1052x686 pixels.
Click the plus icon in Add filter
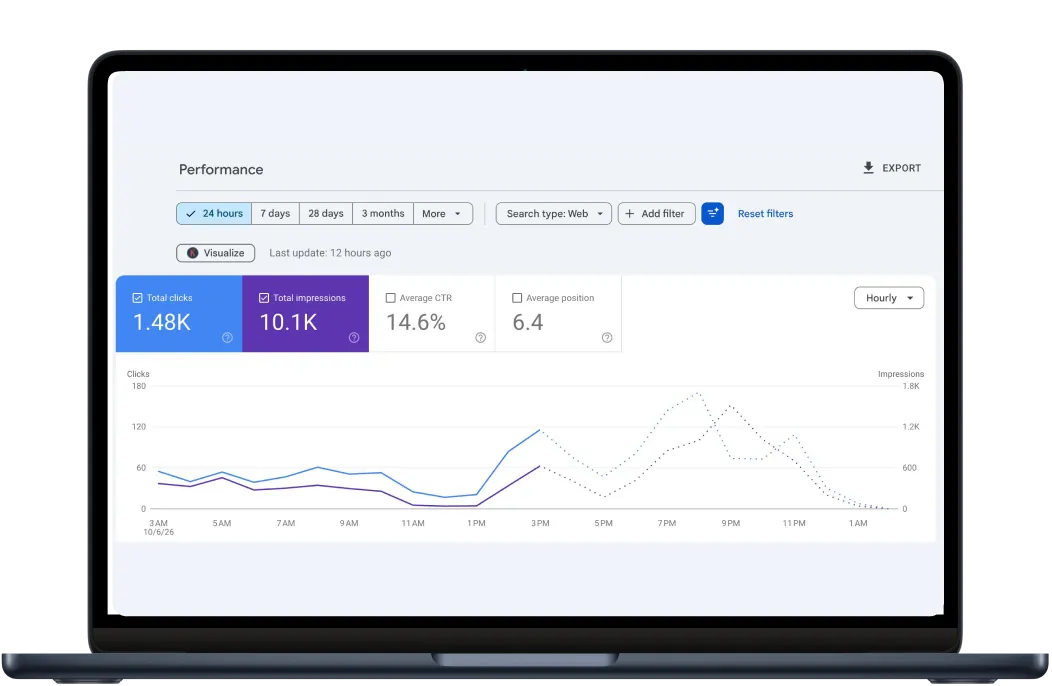pos(629,213)
